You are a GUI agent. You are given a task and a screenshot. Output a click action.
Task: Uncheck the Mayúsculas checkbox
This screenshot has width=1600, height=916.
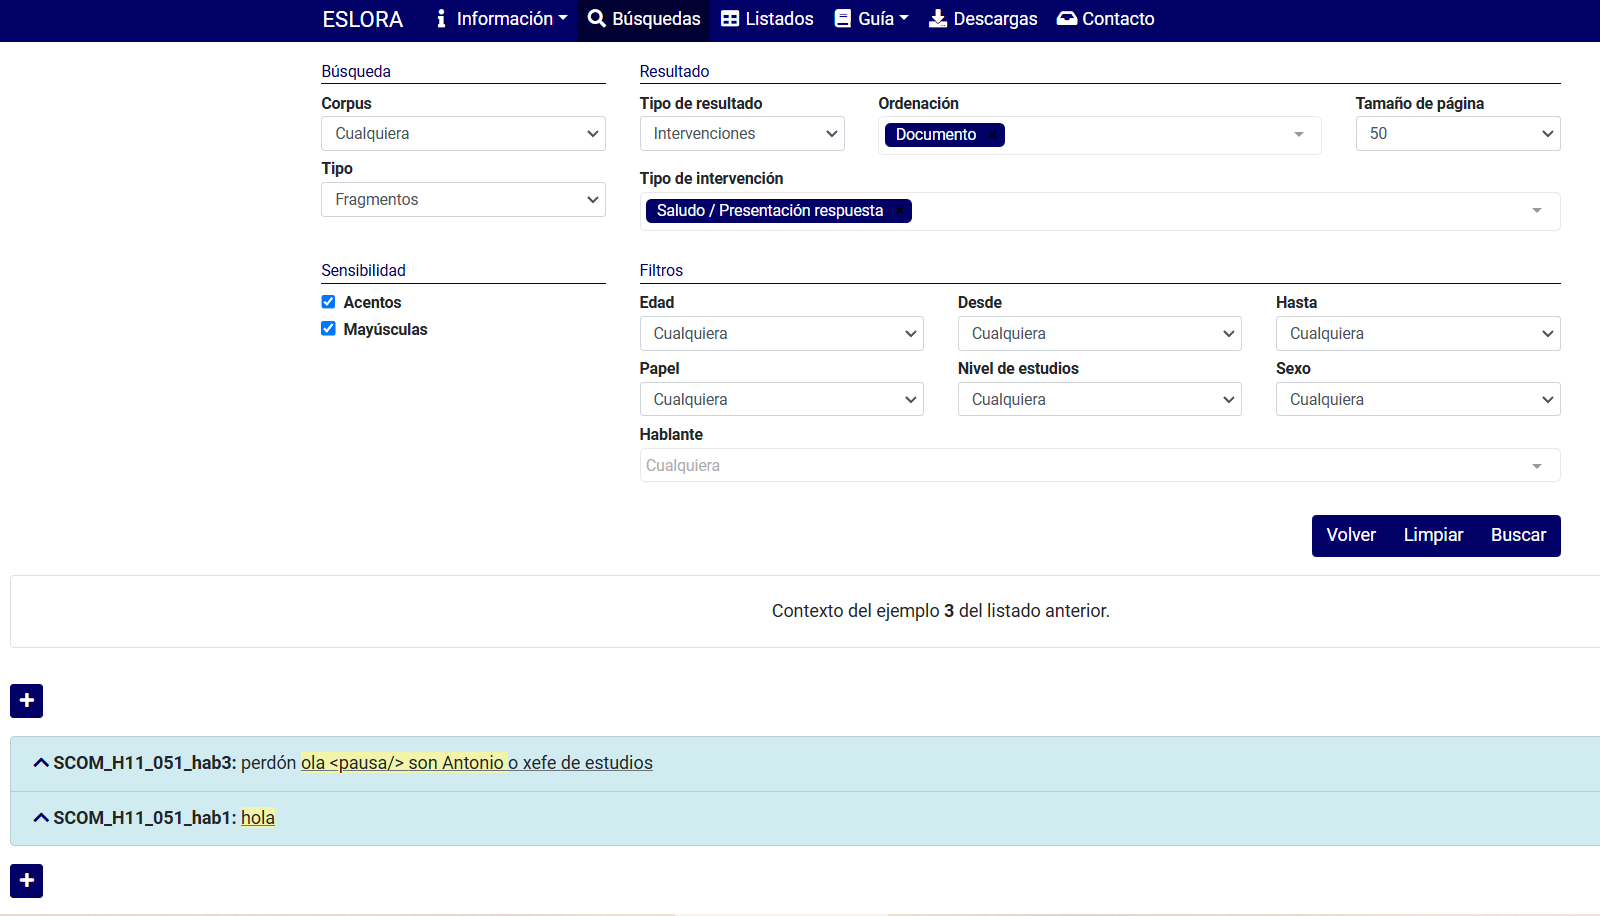tap(328, 329)
